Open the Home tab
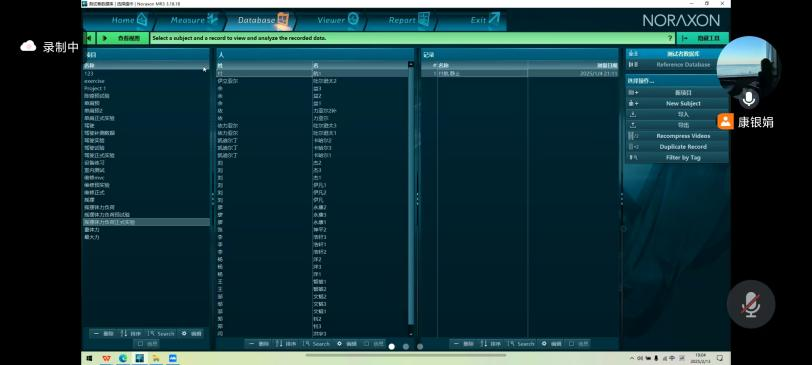Image resolution: width=812 pixels, height=365 pixels. pyautogui.click(x=123, y=20)
